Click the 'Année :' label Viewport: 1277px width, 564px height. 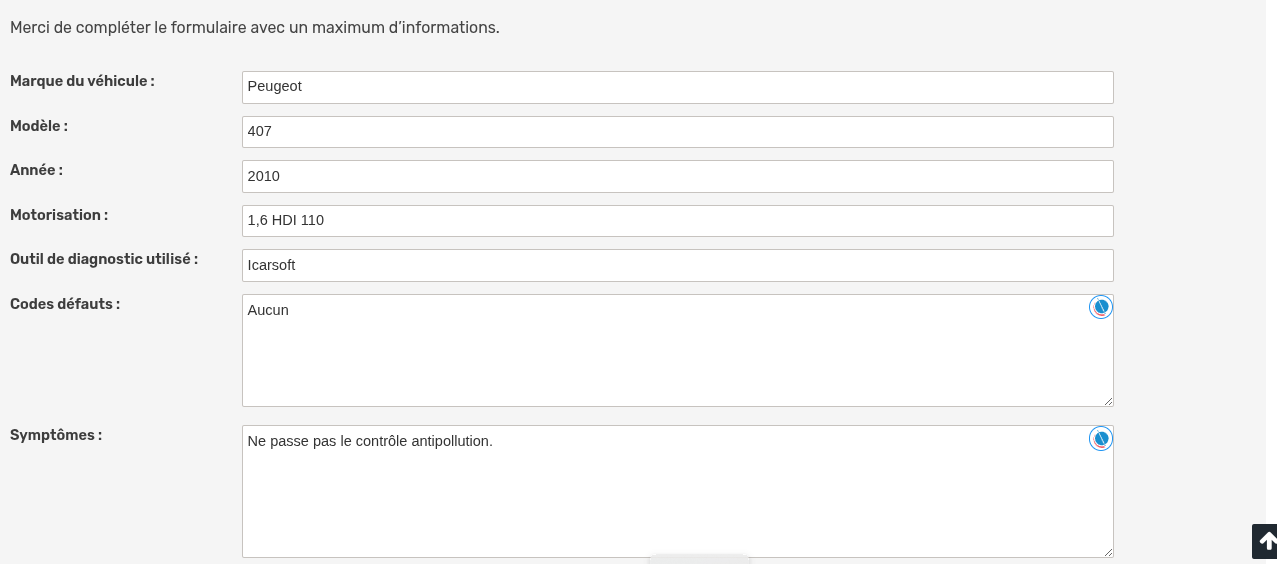36,170
